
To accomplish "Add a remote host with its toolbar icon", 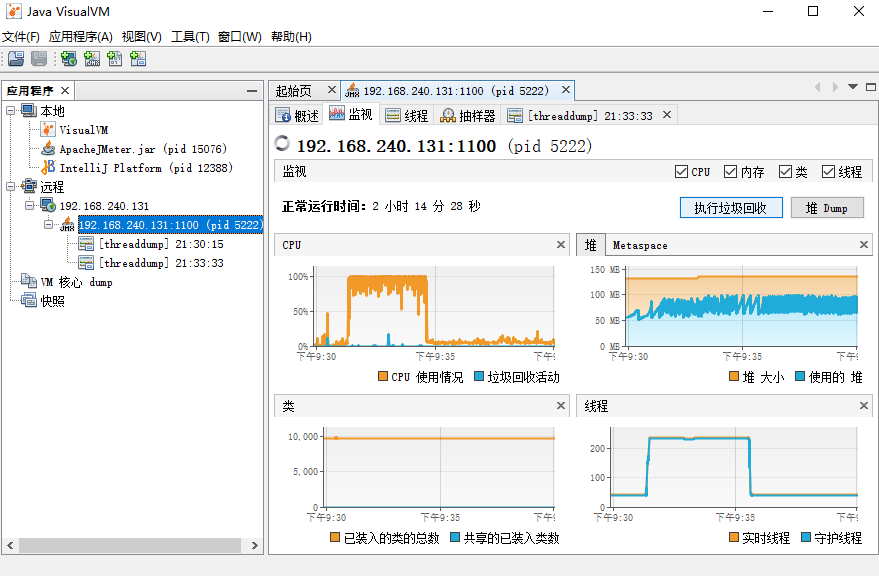I will (x=68, y=58).
